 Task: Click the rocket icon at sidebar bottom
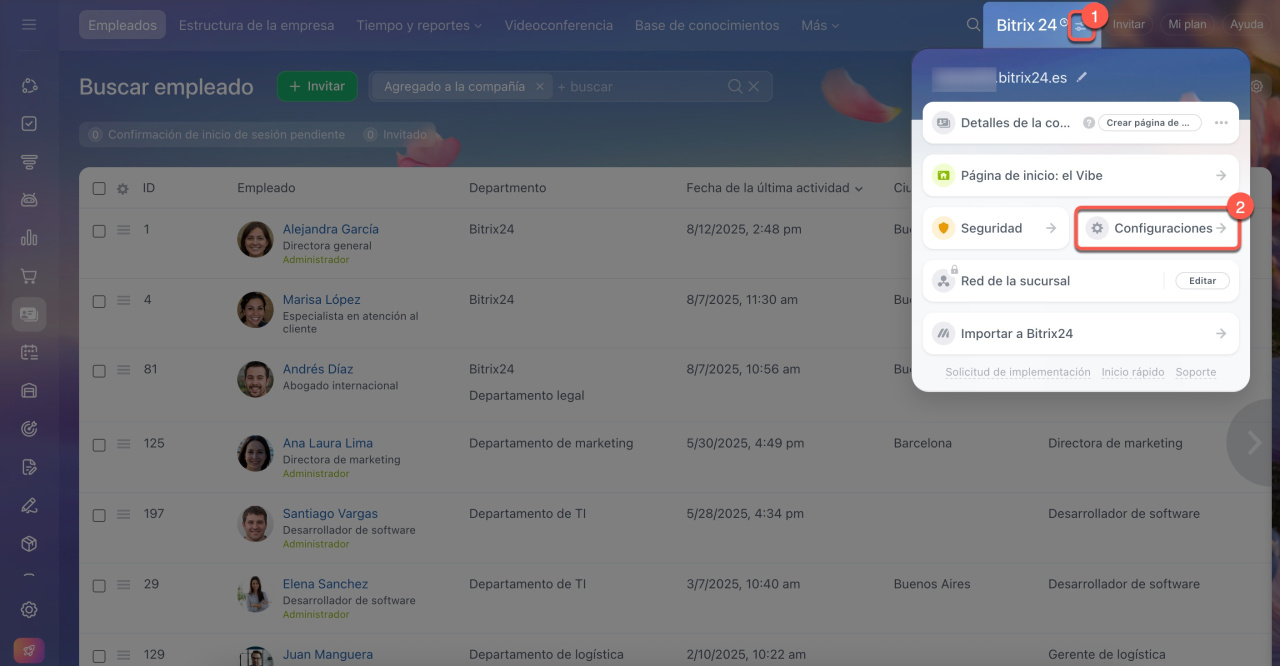(x=29, y=650)
